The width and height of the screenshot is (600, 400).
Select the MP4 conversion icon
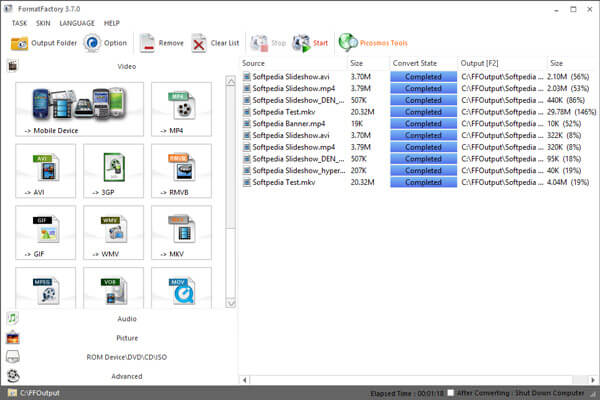[x=181, y=109]
